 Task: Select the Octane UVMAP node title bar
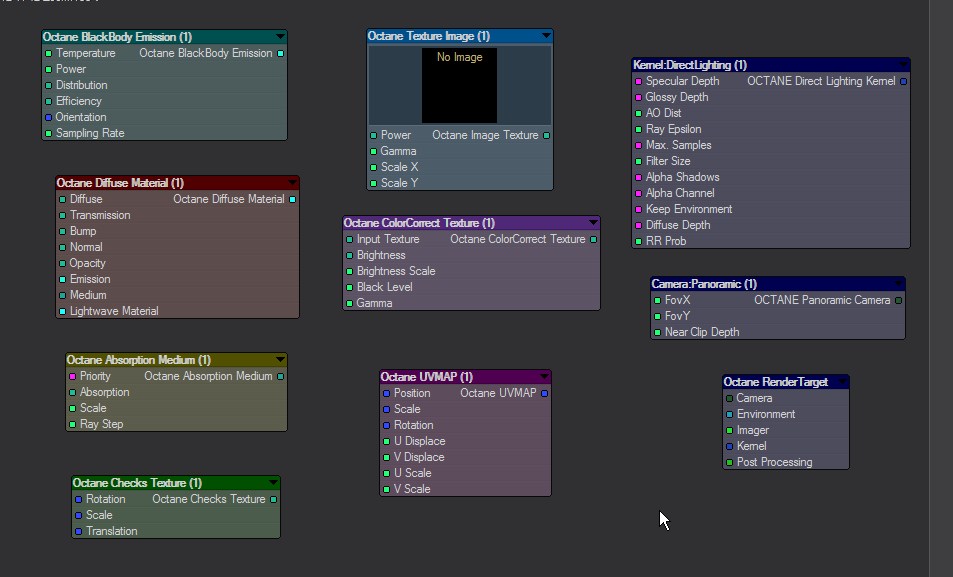point(465,376)
